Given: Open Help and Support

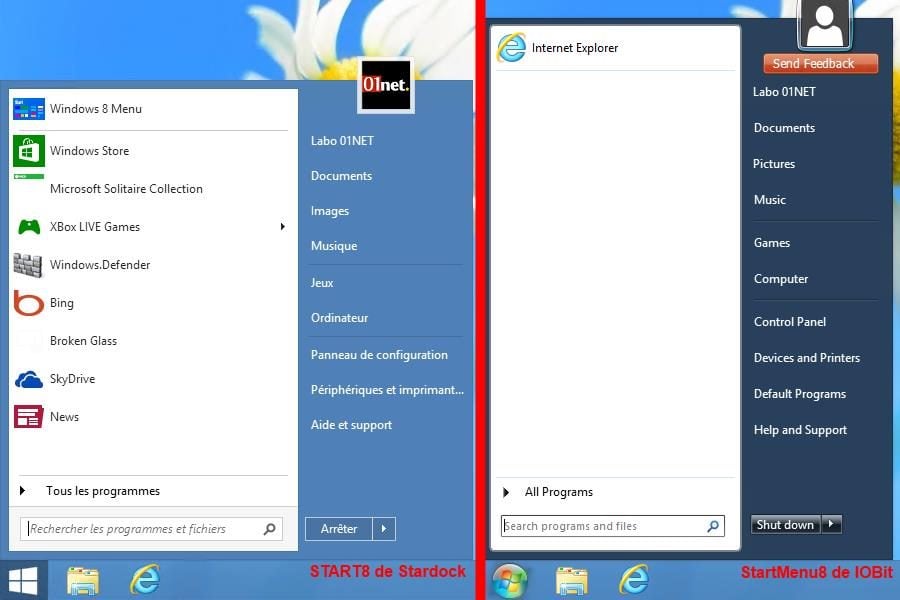Looking at the screenshot, I should [x=800, y=430].
